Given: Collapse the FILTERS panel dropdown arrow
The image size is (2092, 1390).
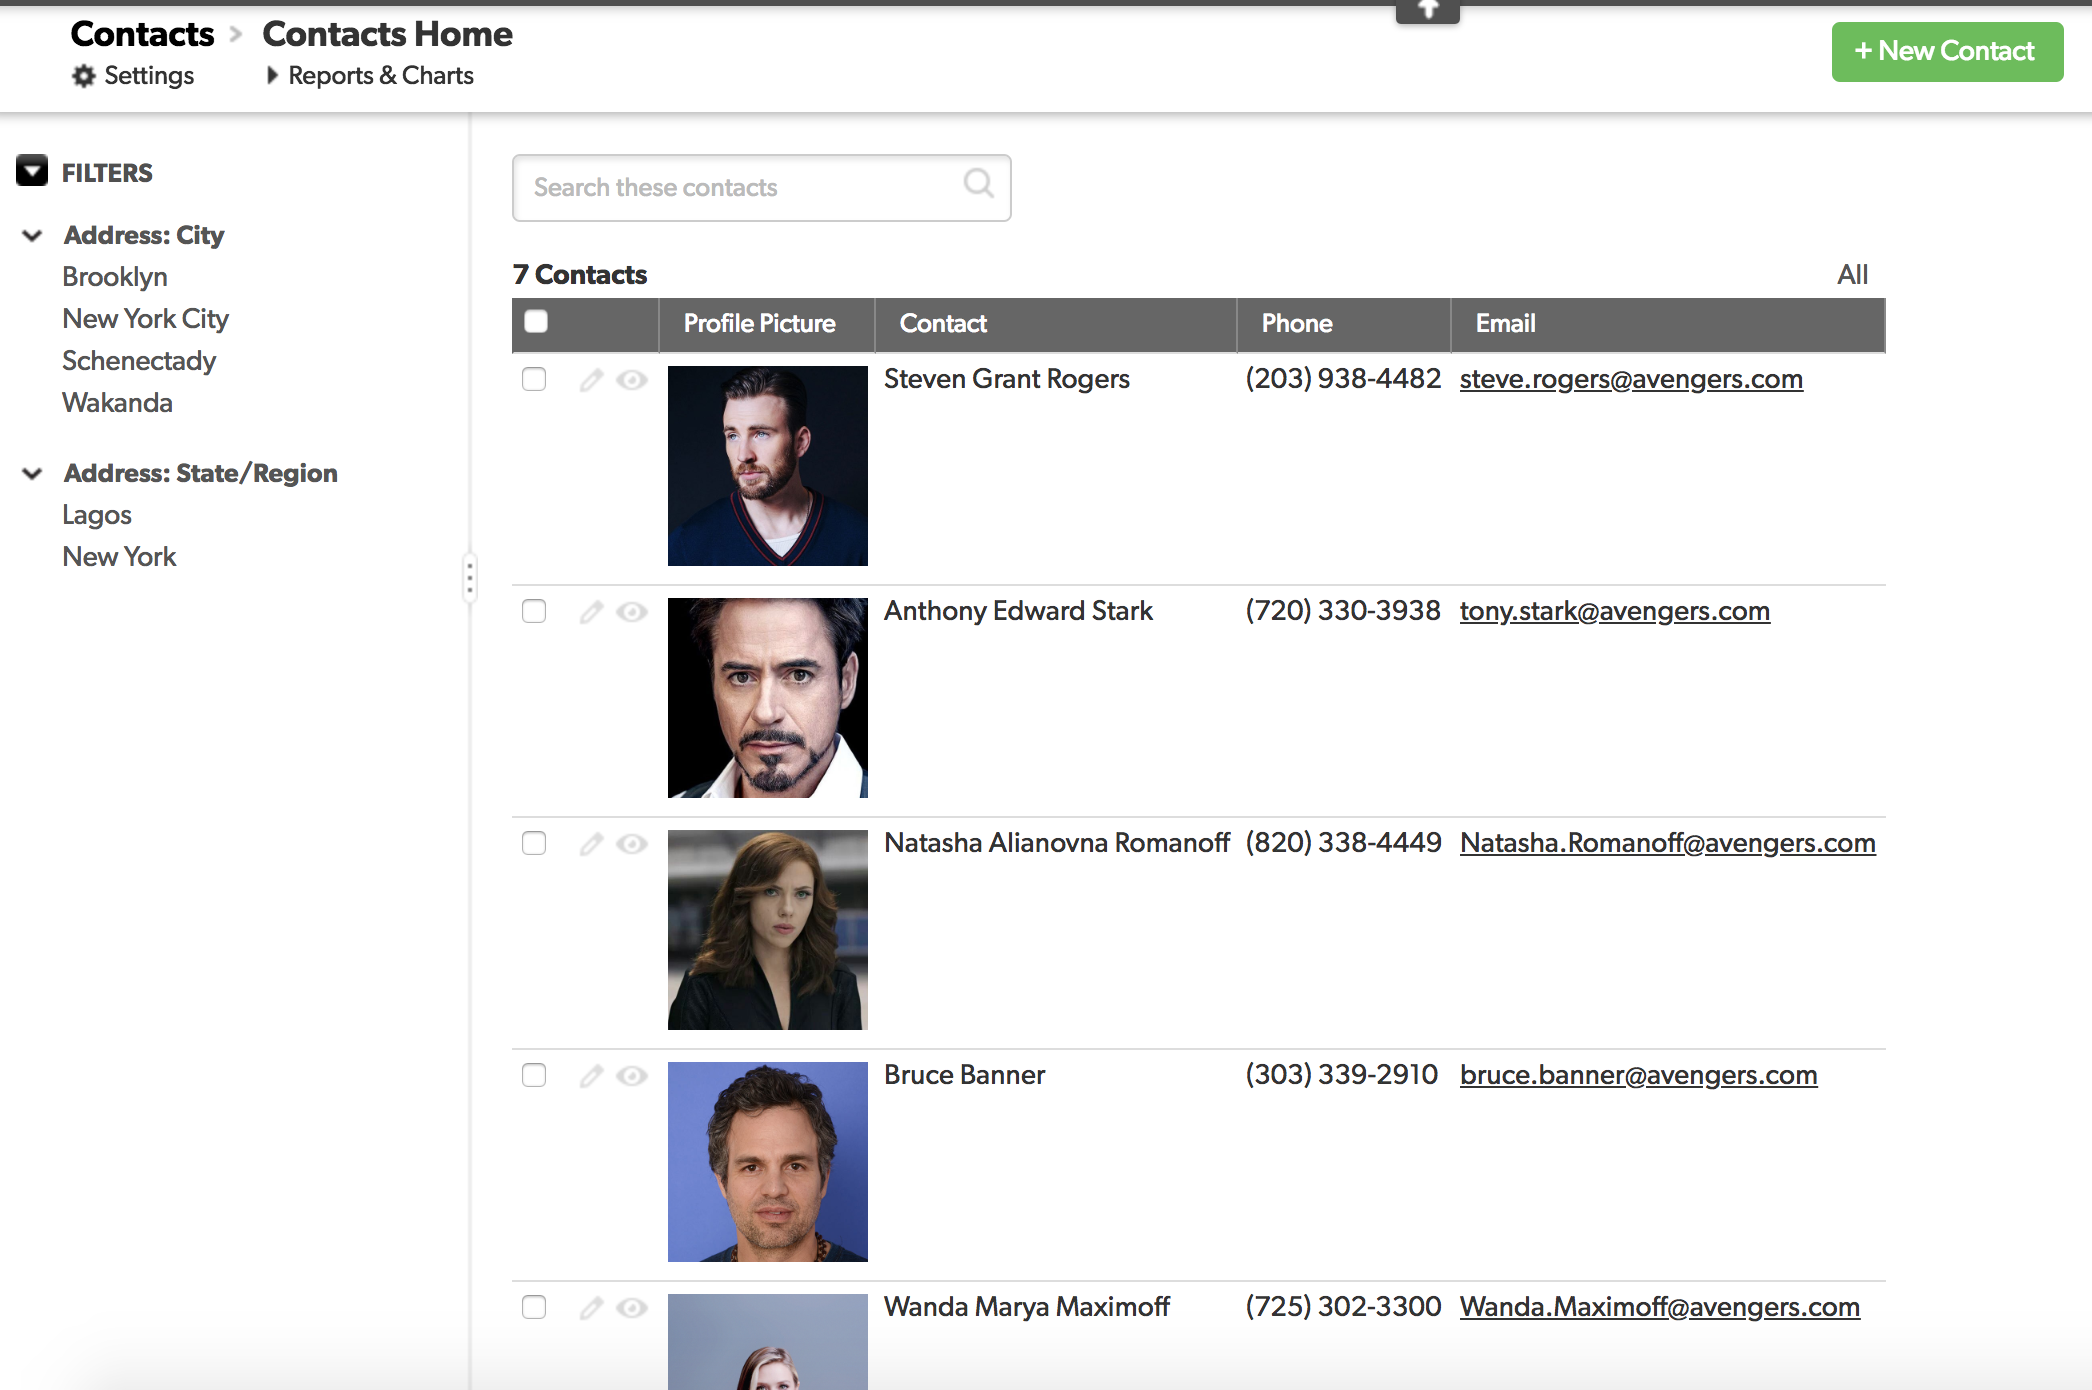Looking at the screenshot, I should point(32,171).
